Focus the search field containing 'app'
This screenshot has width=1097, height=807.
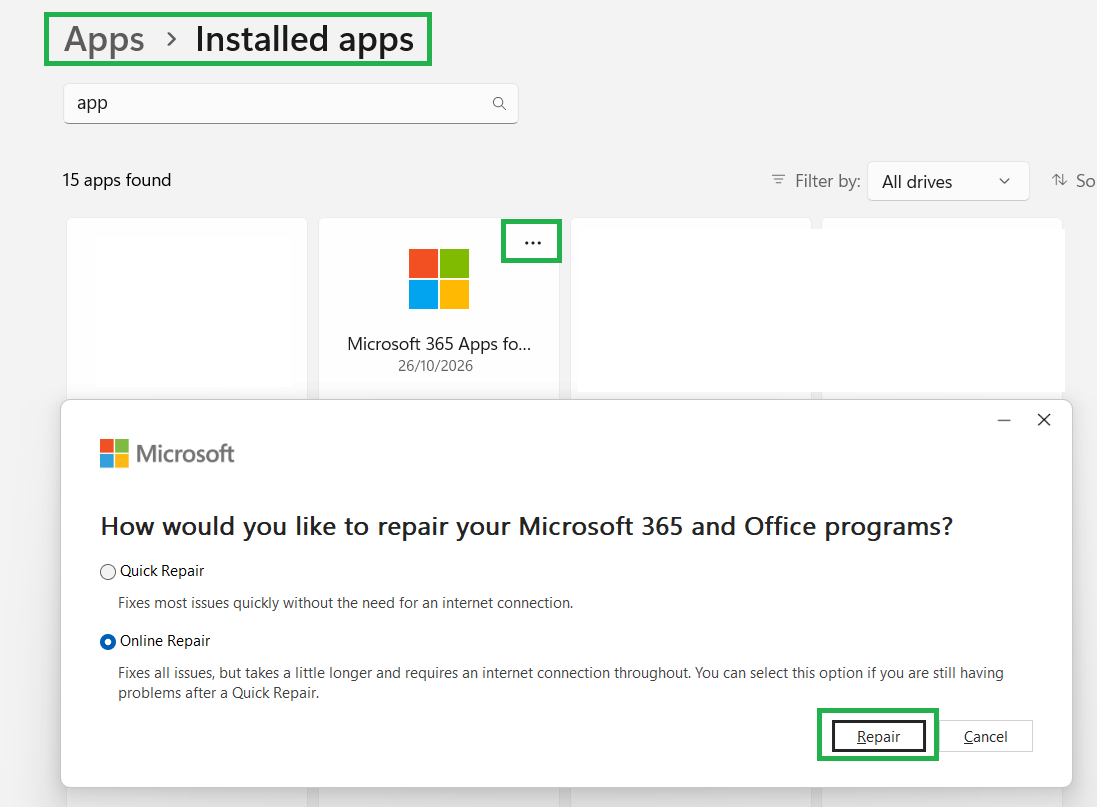(290, 104)
